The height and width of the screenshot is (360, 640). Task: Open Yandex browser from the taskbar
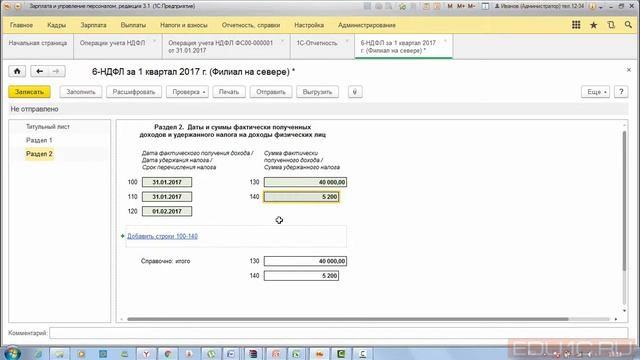[x=146, y=354]
